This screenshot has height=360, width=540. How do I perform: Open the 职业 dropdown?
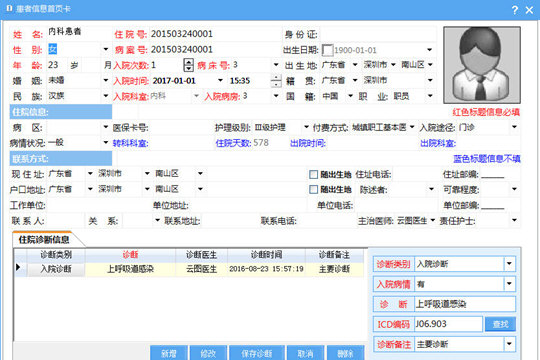(x=430, y=96)
